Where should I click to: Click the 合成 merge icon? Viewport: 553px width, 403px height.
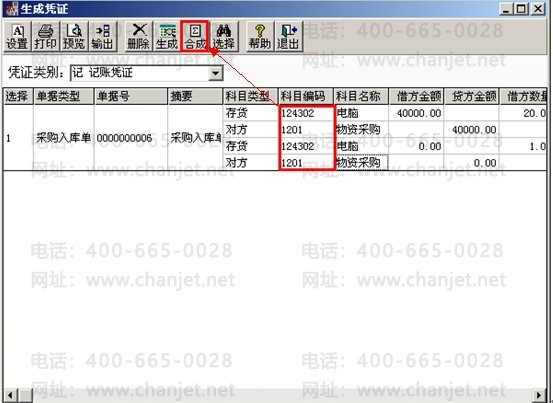pos(195,37)
